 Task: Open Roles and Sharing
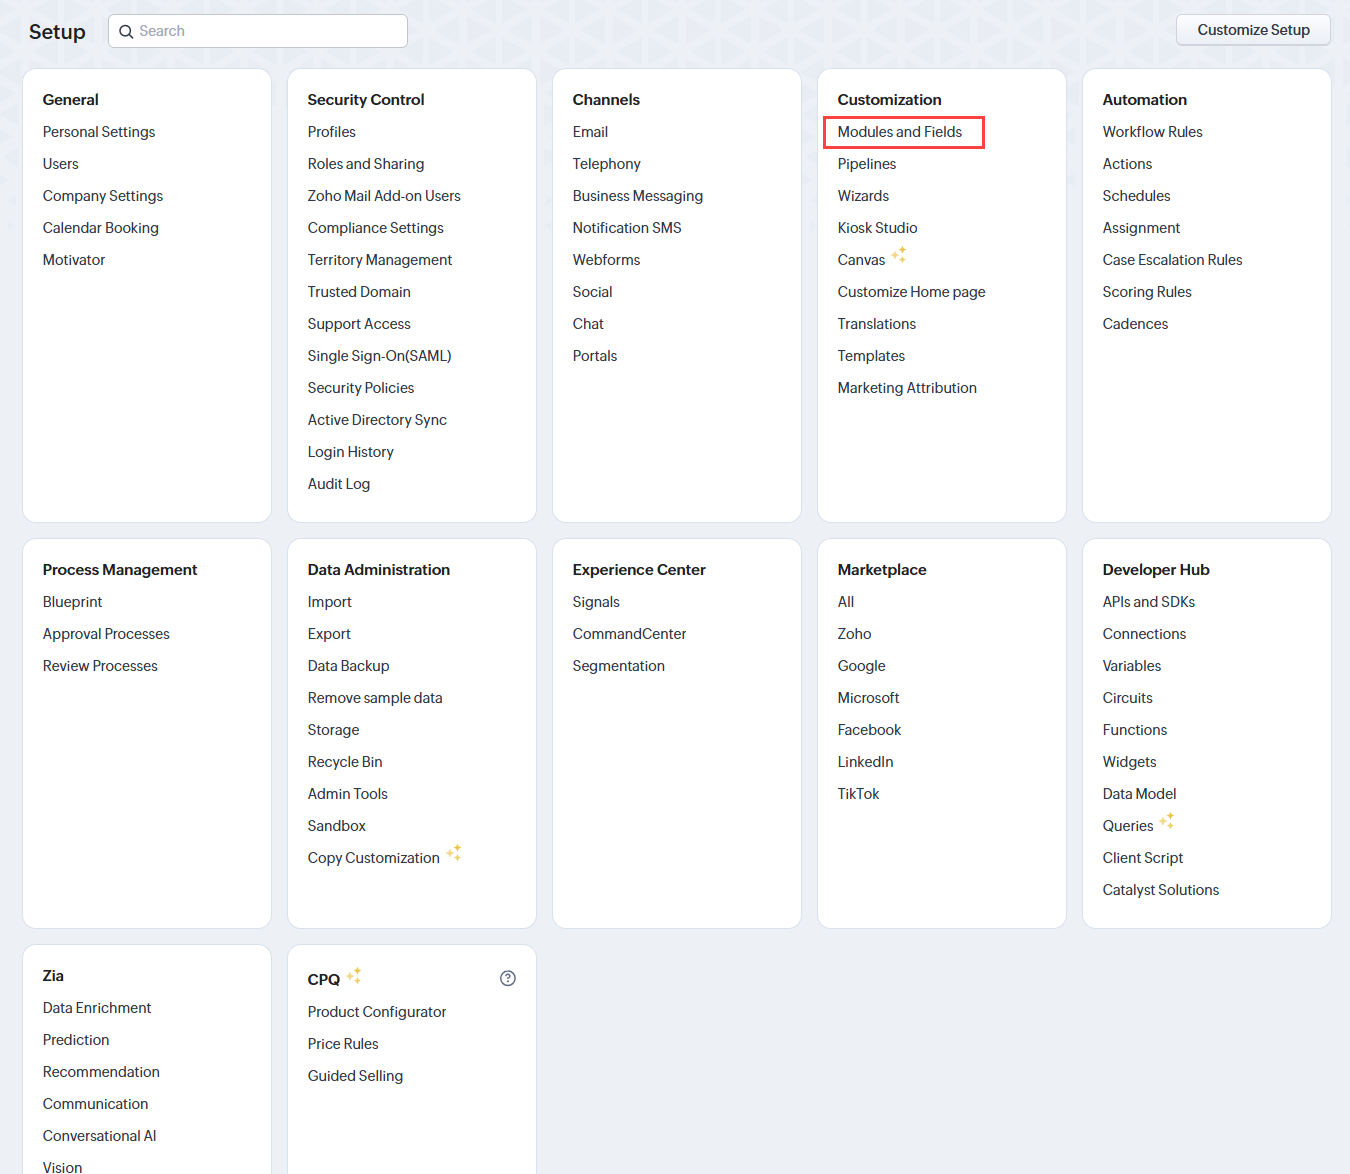click(x=366, y=164)
